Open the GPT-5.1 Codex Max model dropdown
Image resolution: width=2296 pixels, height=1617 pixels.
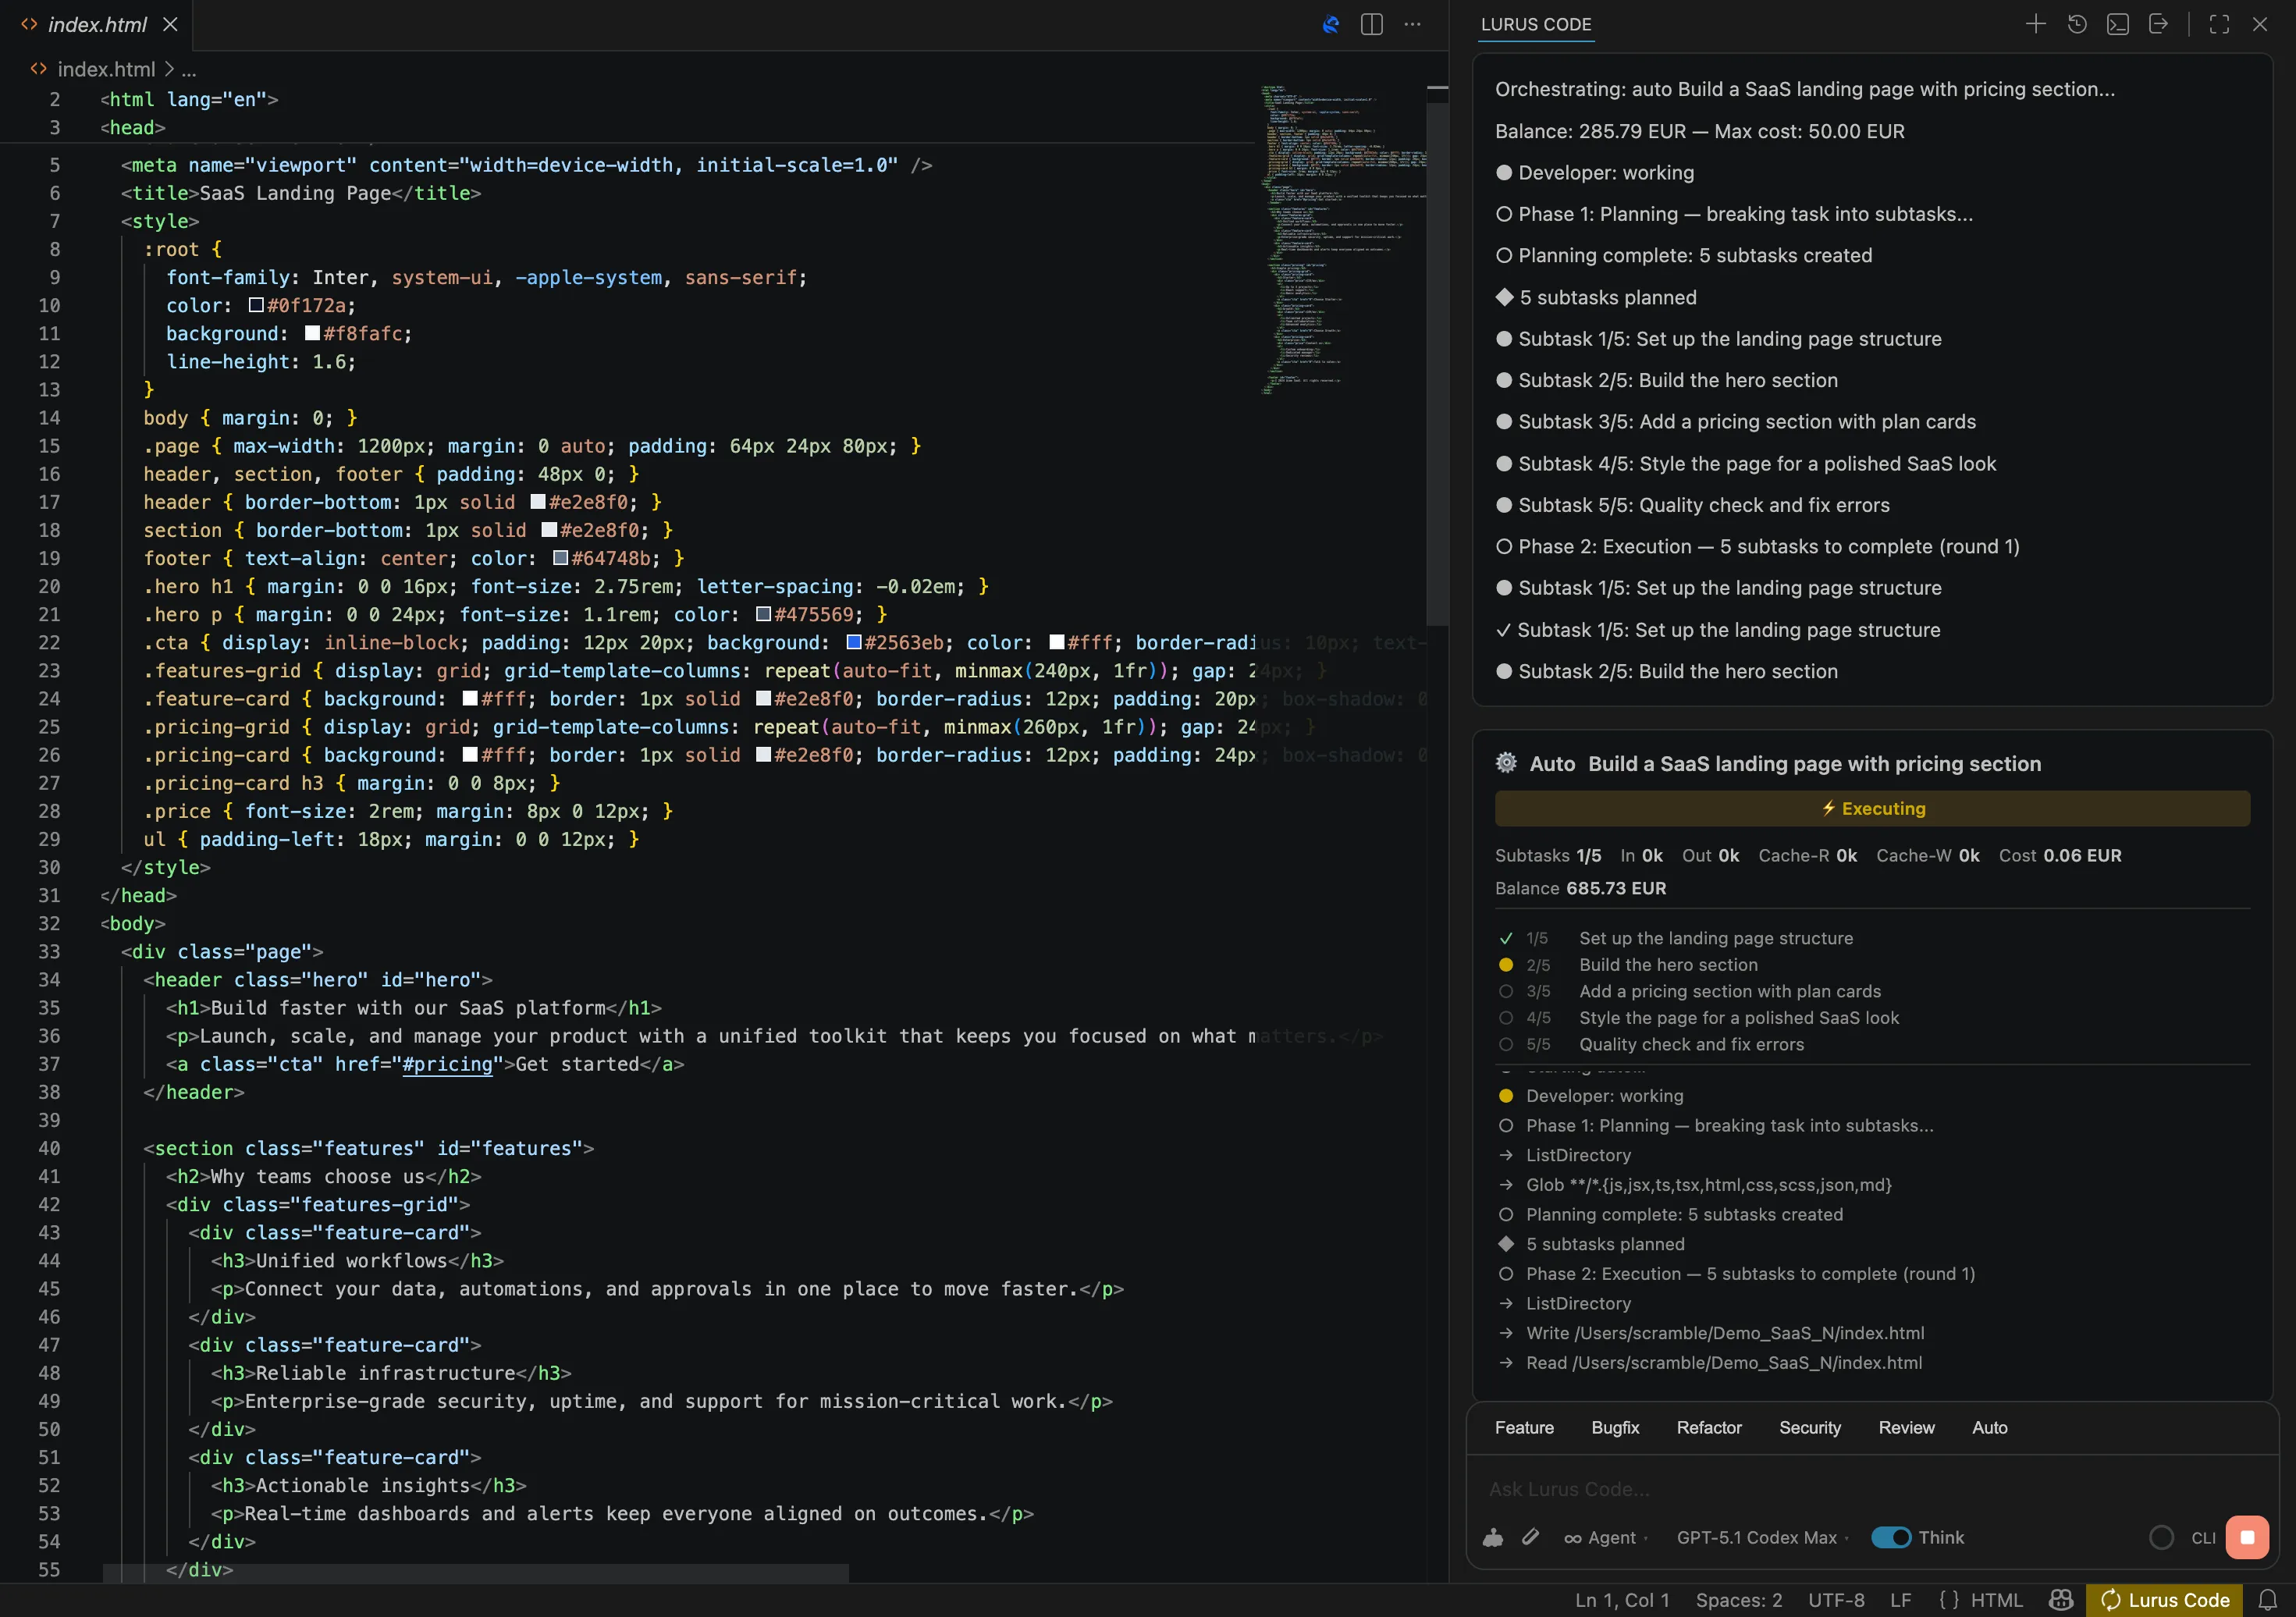pos(1757,1537)
